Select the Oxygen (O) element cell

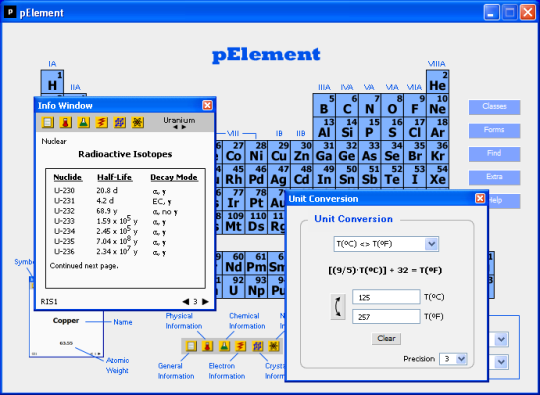[392, 105]
